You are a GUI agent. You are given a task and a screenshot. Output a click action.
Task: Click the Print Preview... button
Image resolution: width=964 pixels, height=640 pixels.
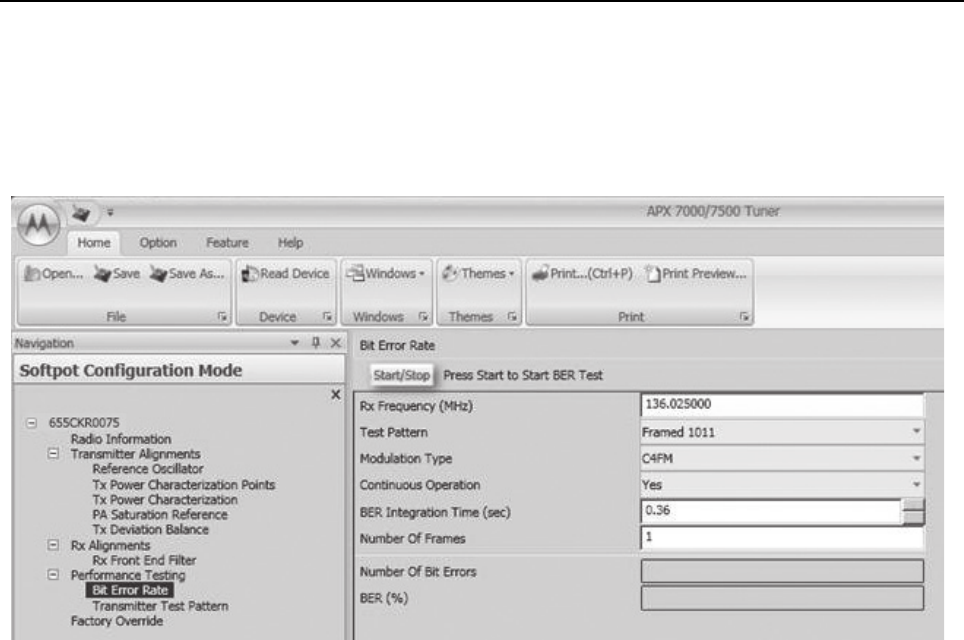[x=695, y=274]
